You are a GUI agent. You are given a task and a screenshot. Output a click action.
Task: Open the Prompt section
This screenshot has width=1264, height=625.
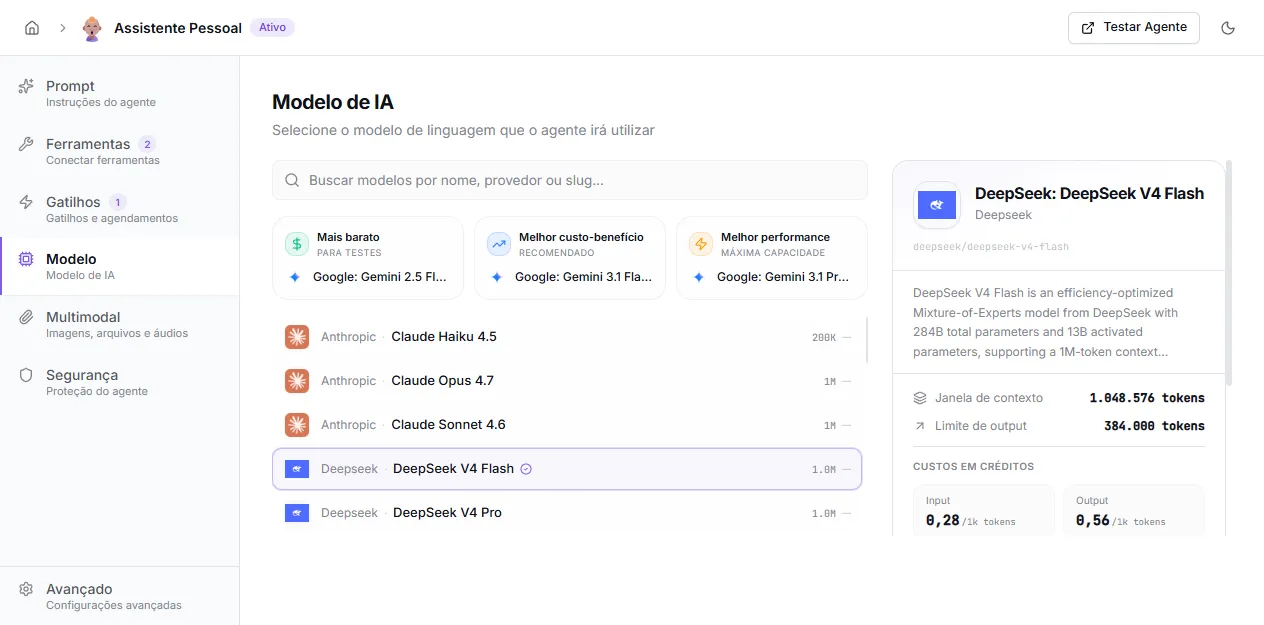coord(120,93)
